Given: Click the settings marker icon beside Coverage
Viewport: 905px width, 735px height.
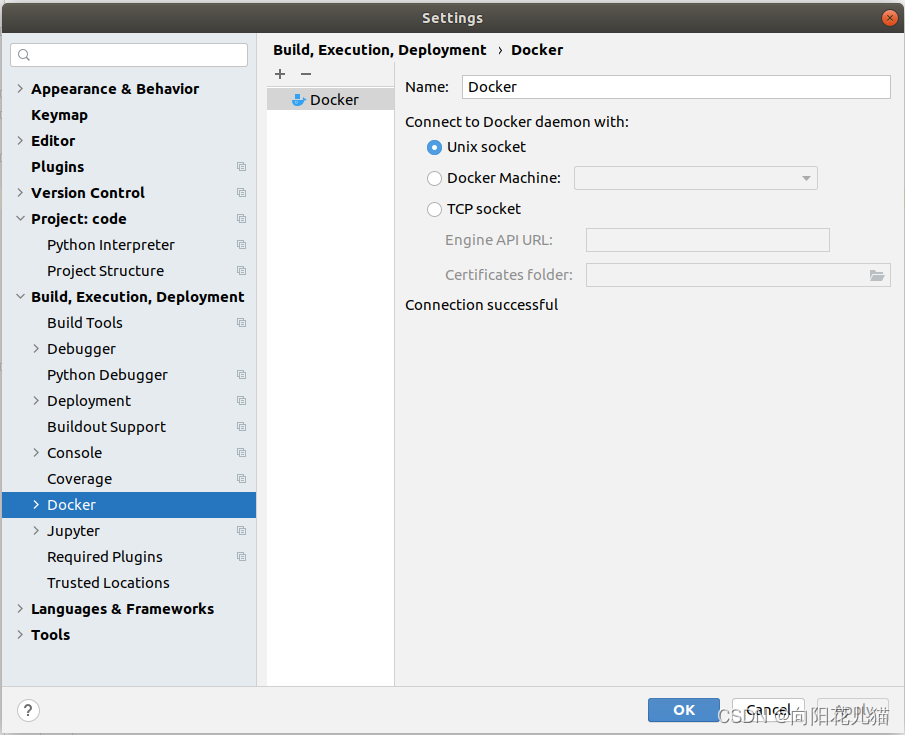Looking at the screenshot, I should tap(241, 479).
